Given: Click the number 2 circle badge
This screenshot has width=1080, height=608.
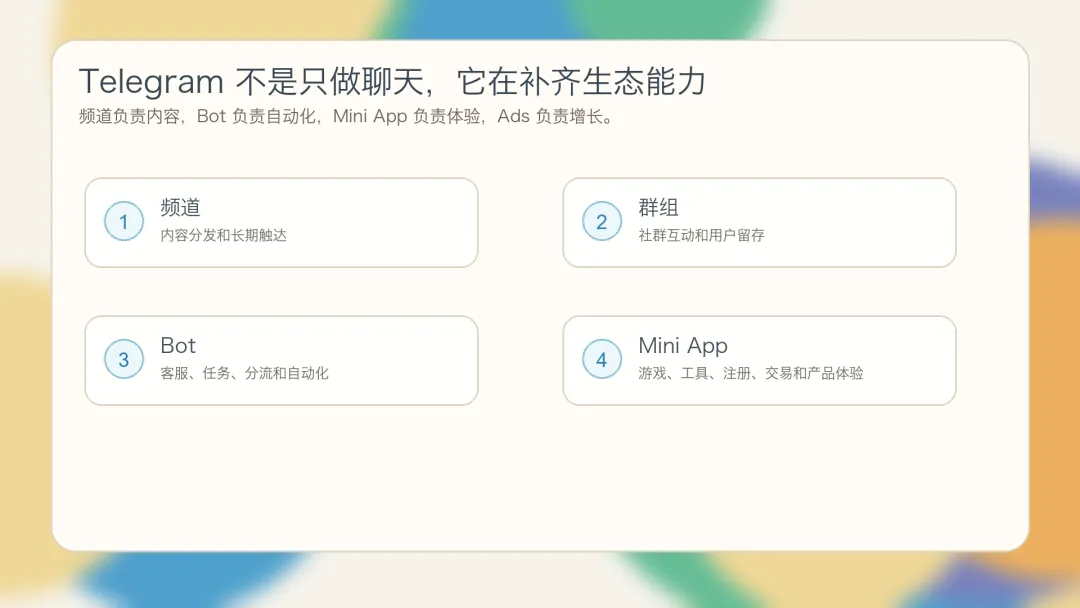Looking at the screenshot, I should pyautogui.click(x=602, y=221).
